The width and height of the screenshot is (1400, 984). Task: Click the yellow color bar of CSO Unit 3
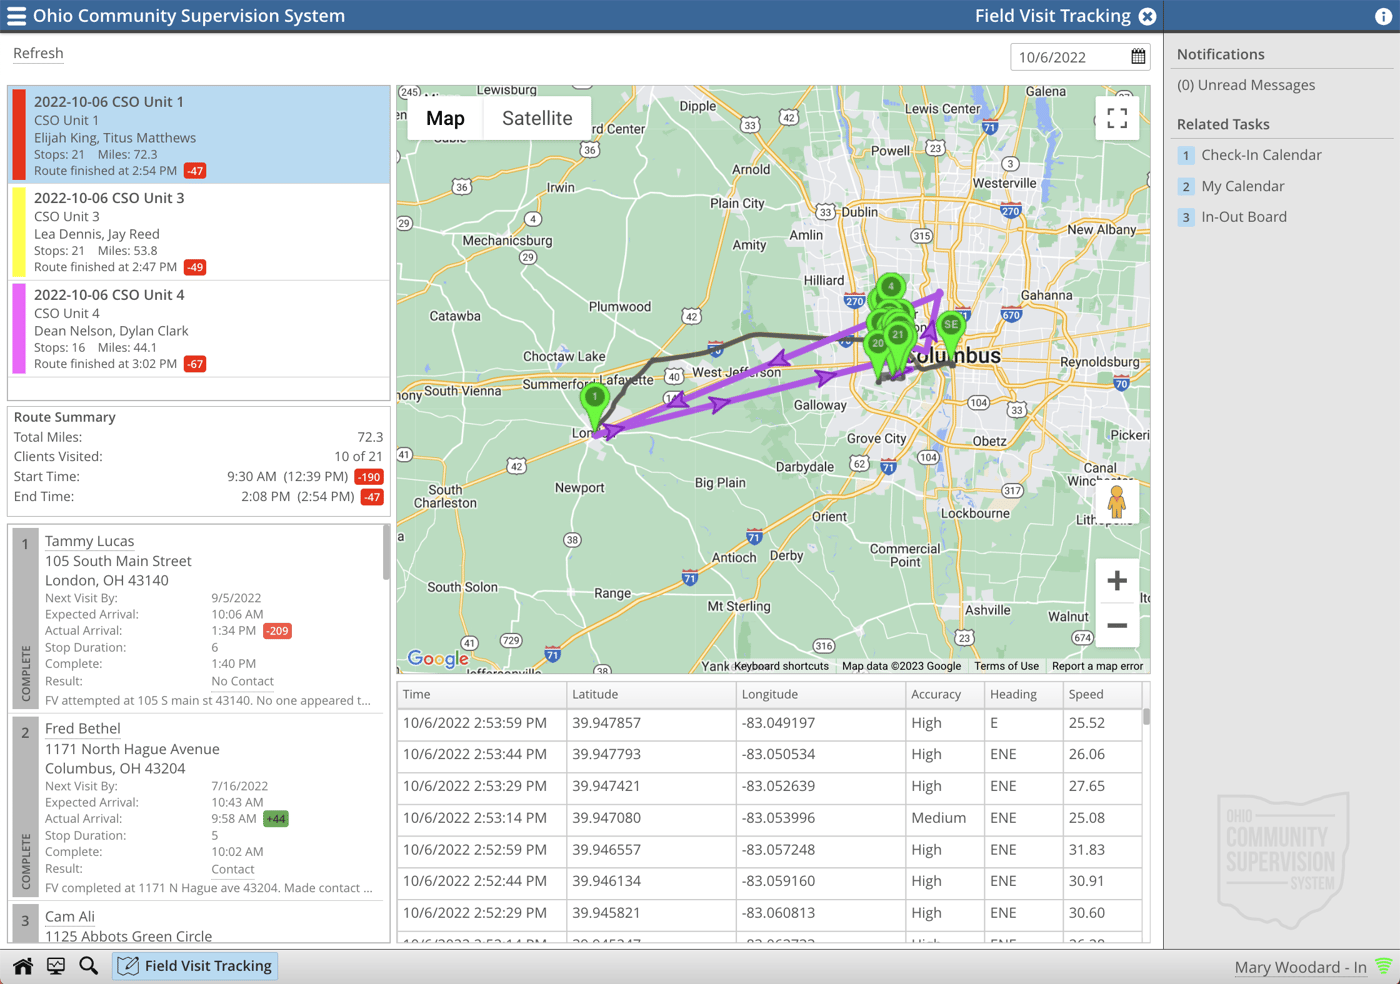18,232
